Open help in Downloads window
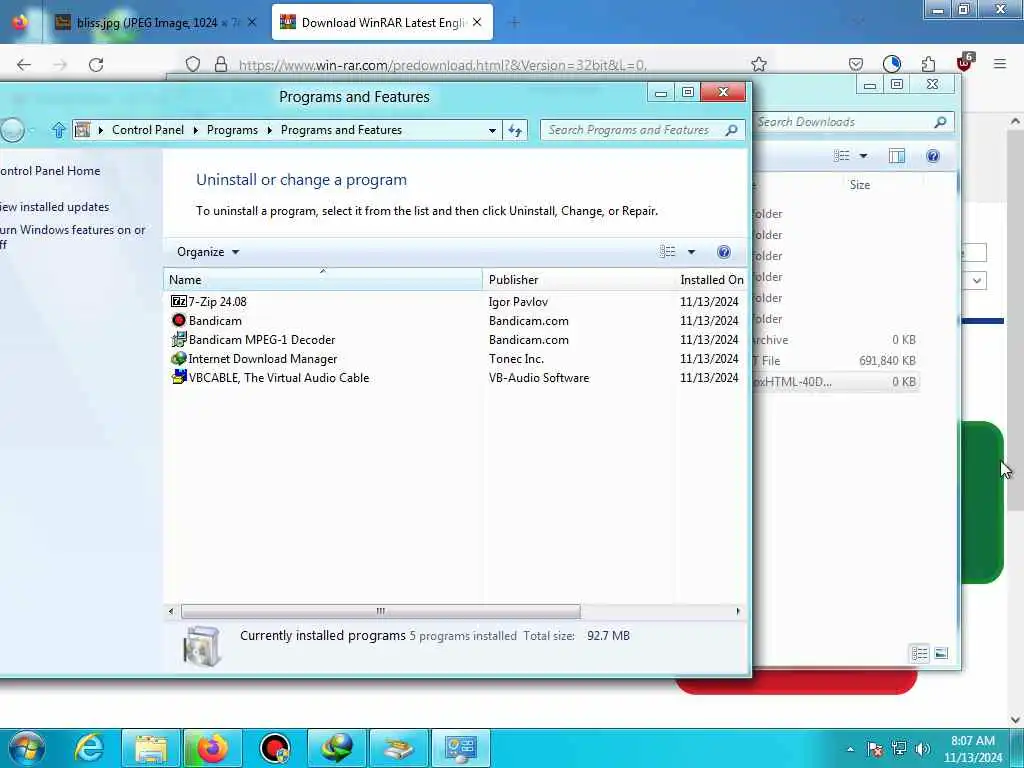The height and width of the screenshot is (768, 1024). point(933,155)
